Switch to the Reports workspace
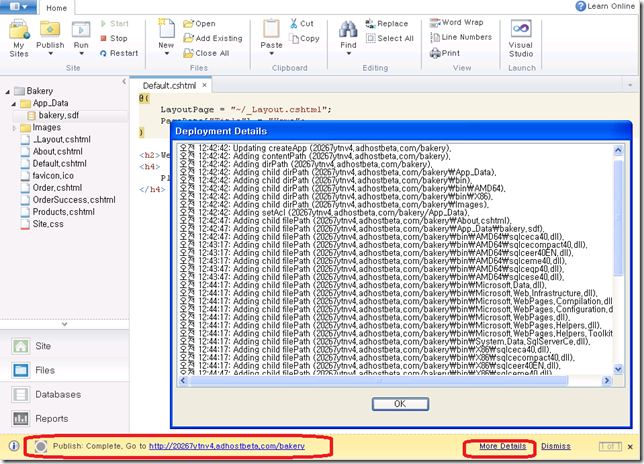644x464 pixels. (x=64, y=419)
